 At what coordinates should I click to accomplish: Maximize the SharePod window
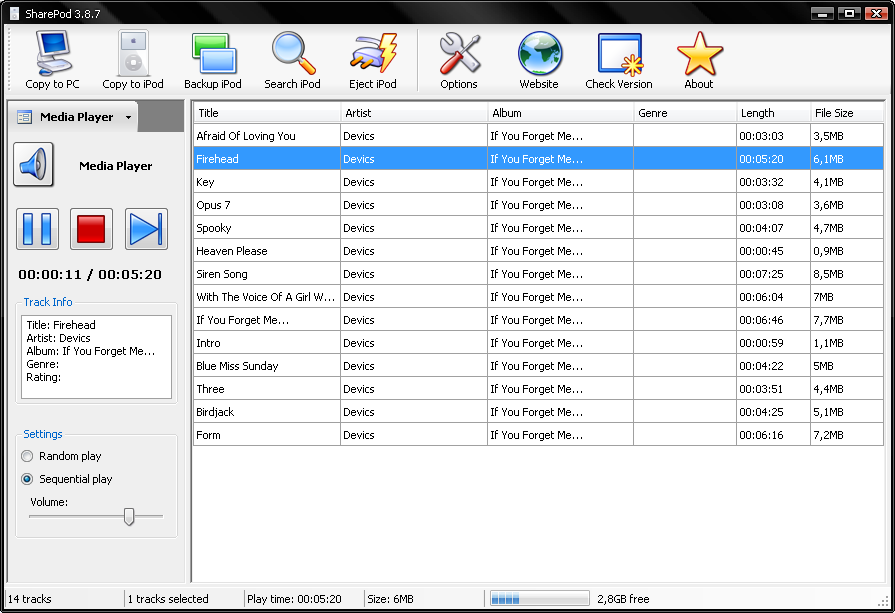pyautogui.click(x=849, y=13)
